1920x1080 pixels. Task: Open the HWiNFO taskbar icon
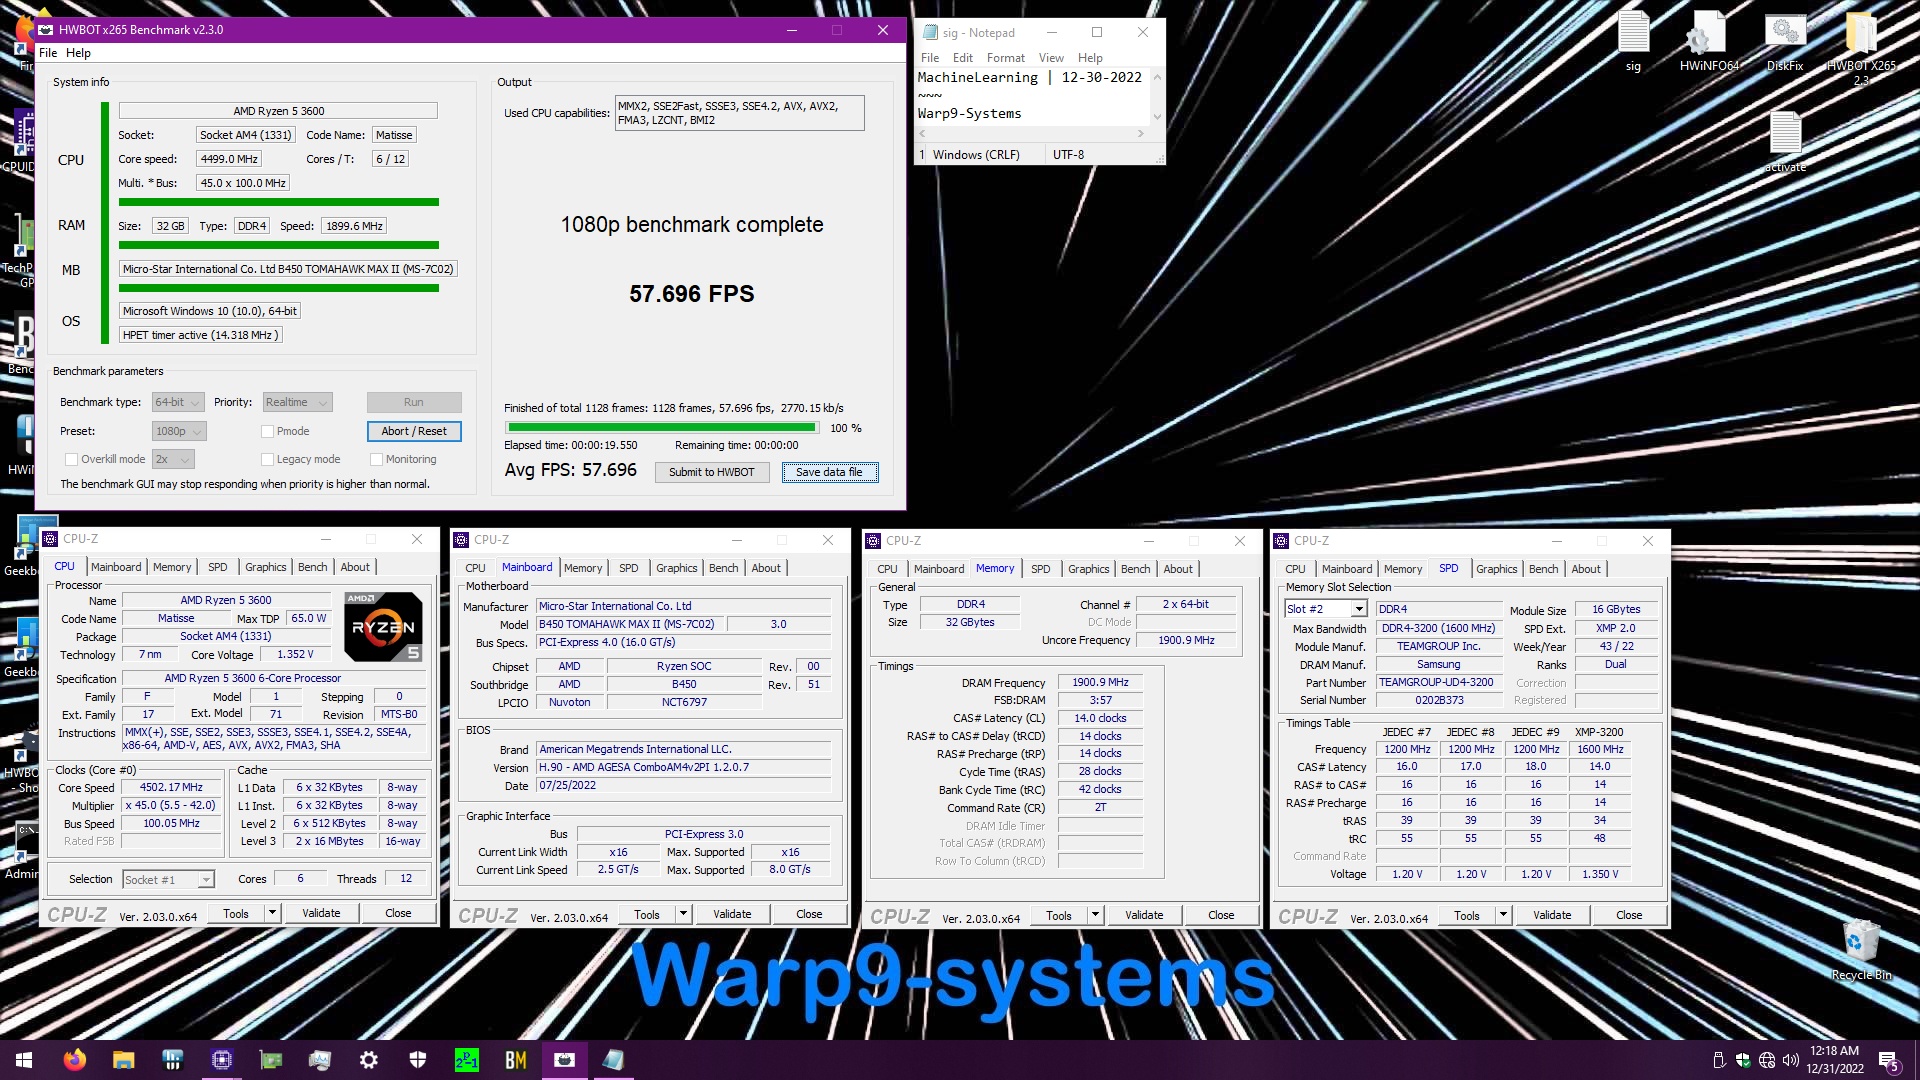pos(172,1060)
